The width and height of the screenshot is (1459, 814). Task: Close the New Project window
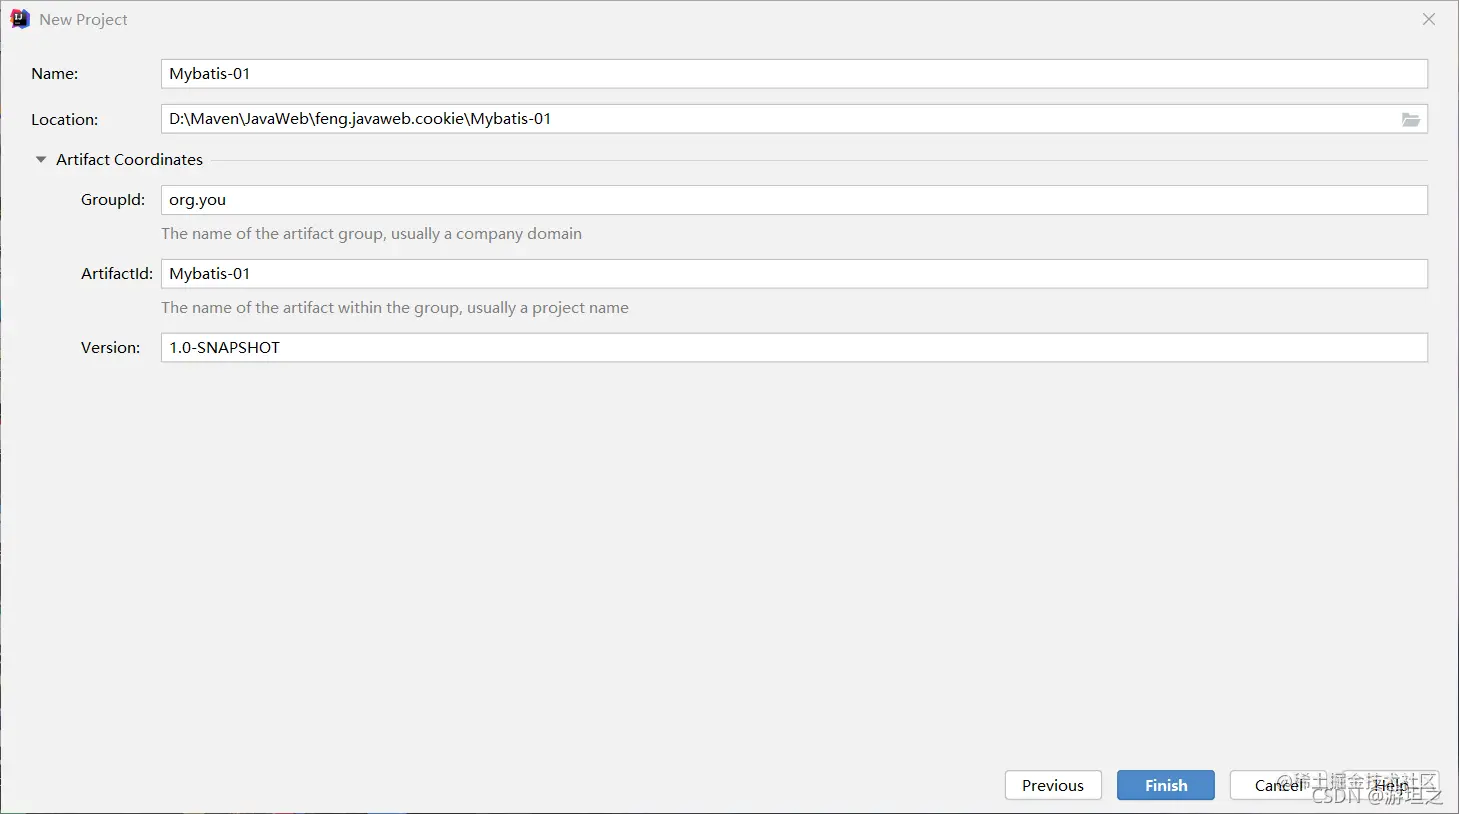[1429, 19]
